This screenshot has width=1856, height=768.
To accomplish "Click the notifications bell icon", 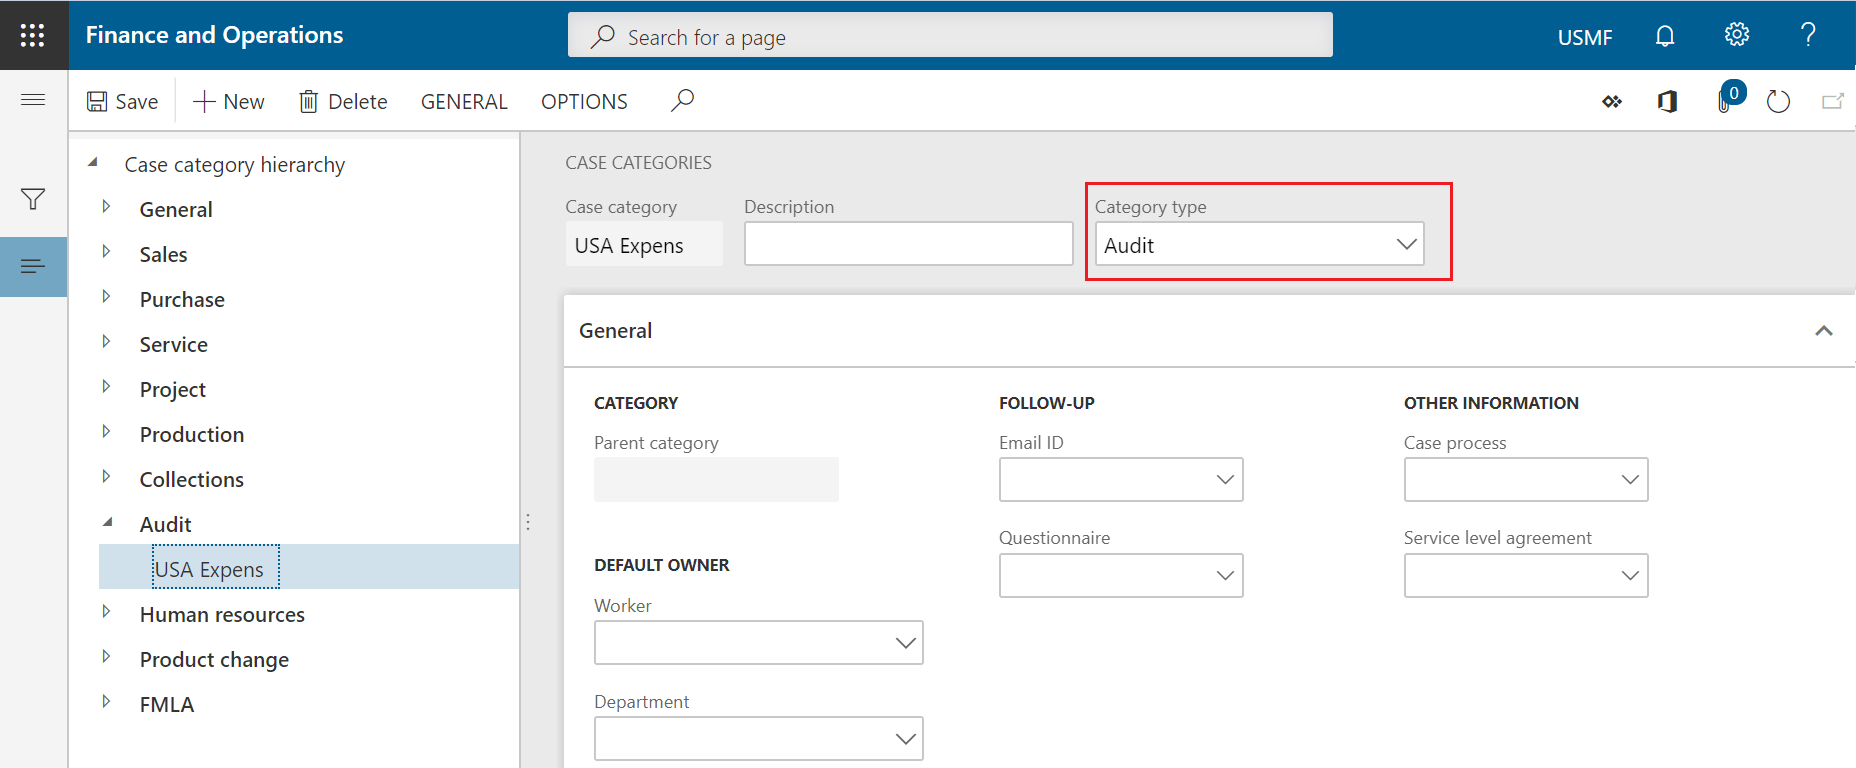I will point(1664,37).
